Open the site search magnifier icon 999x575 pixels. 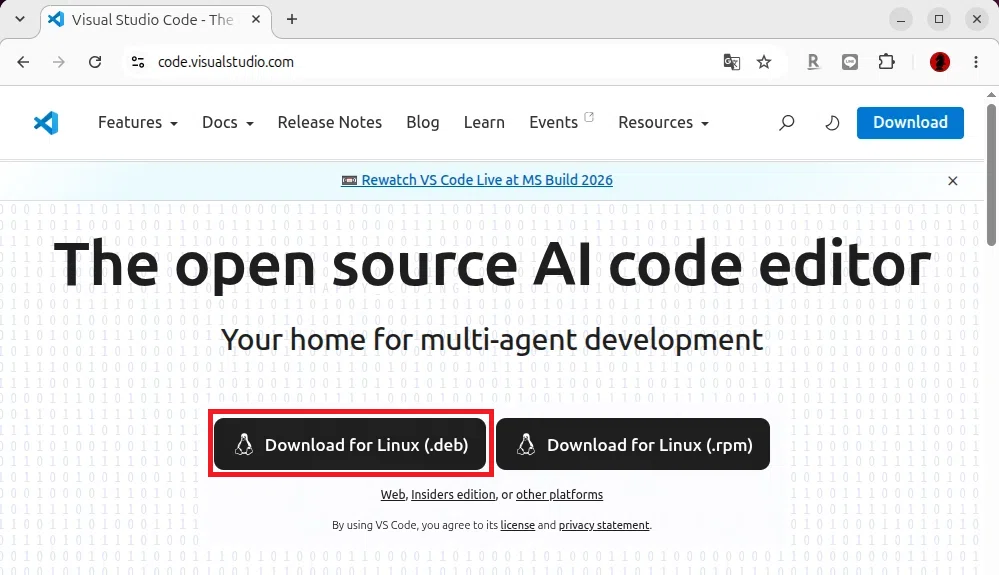(x=786, y=122)
